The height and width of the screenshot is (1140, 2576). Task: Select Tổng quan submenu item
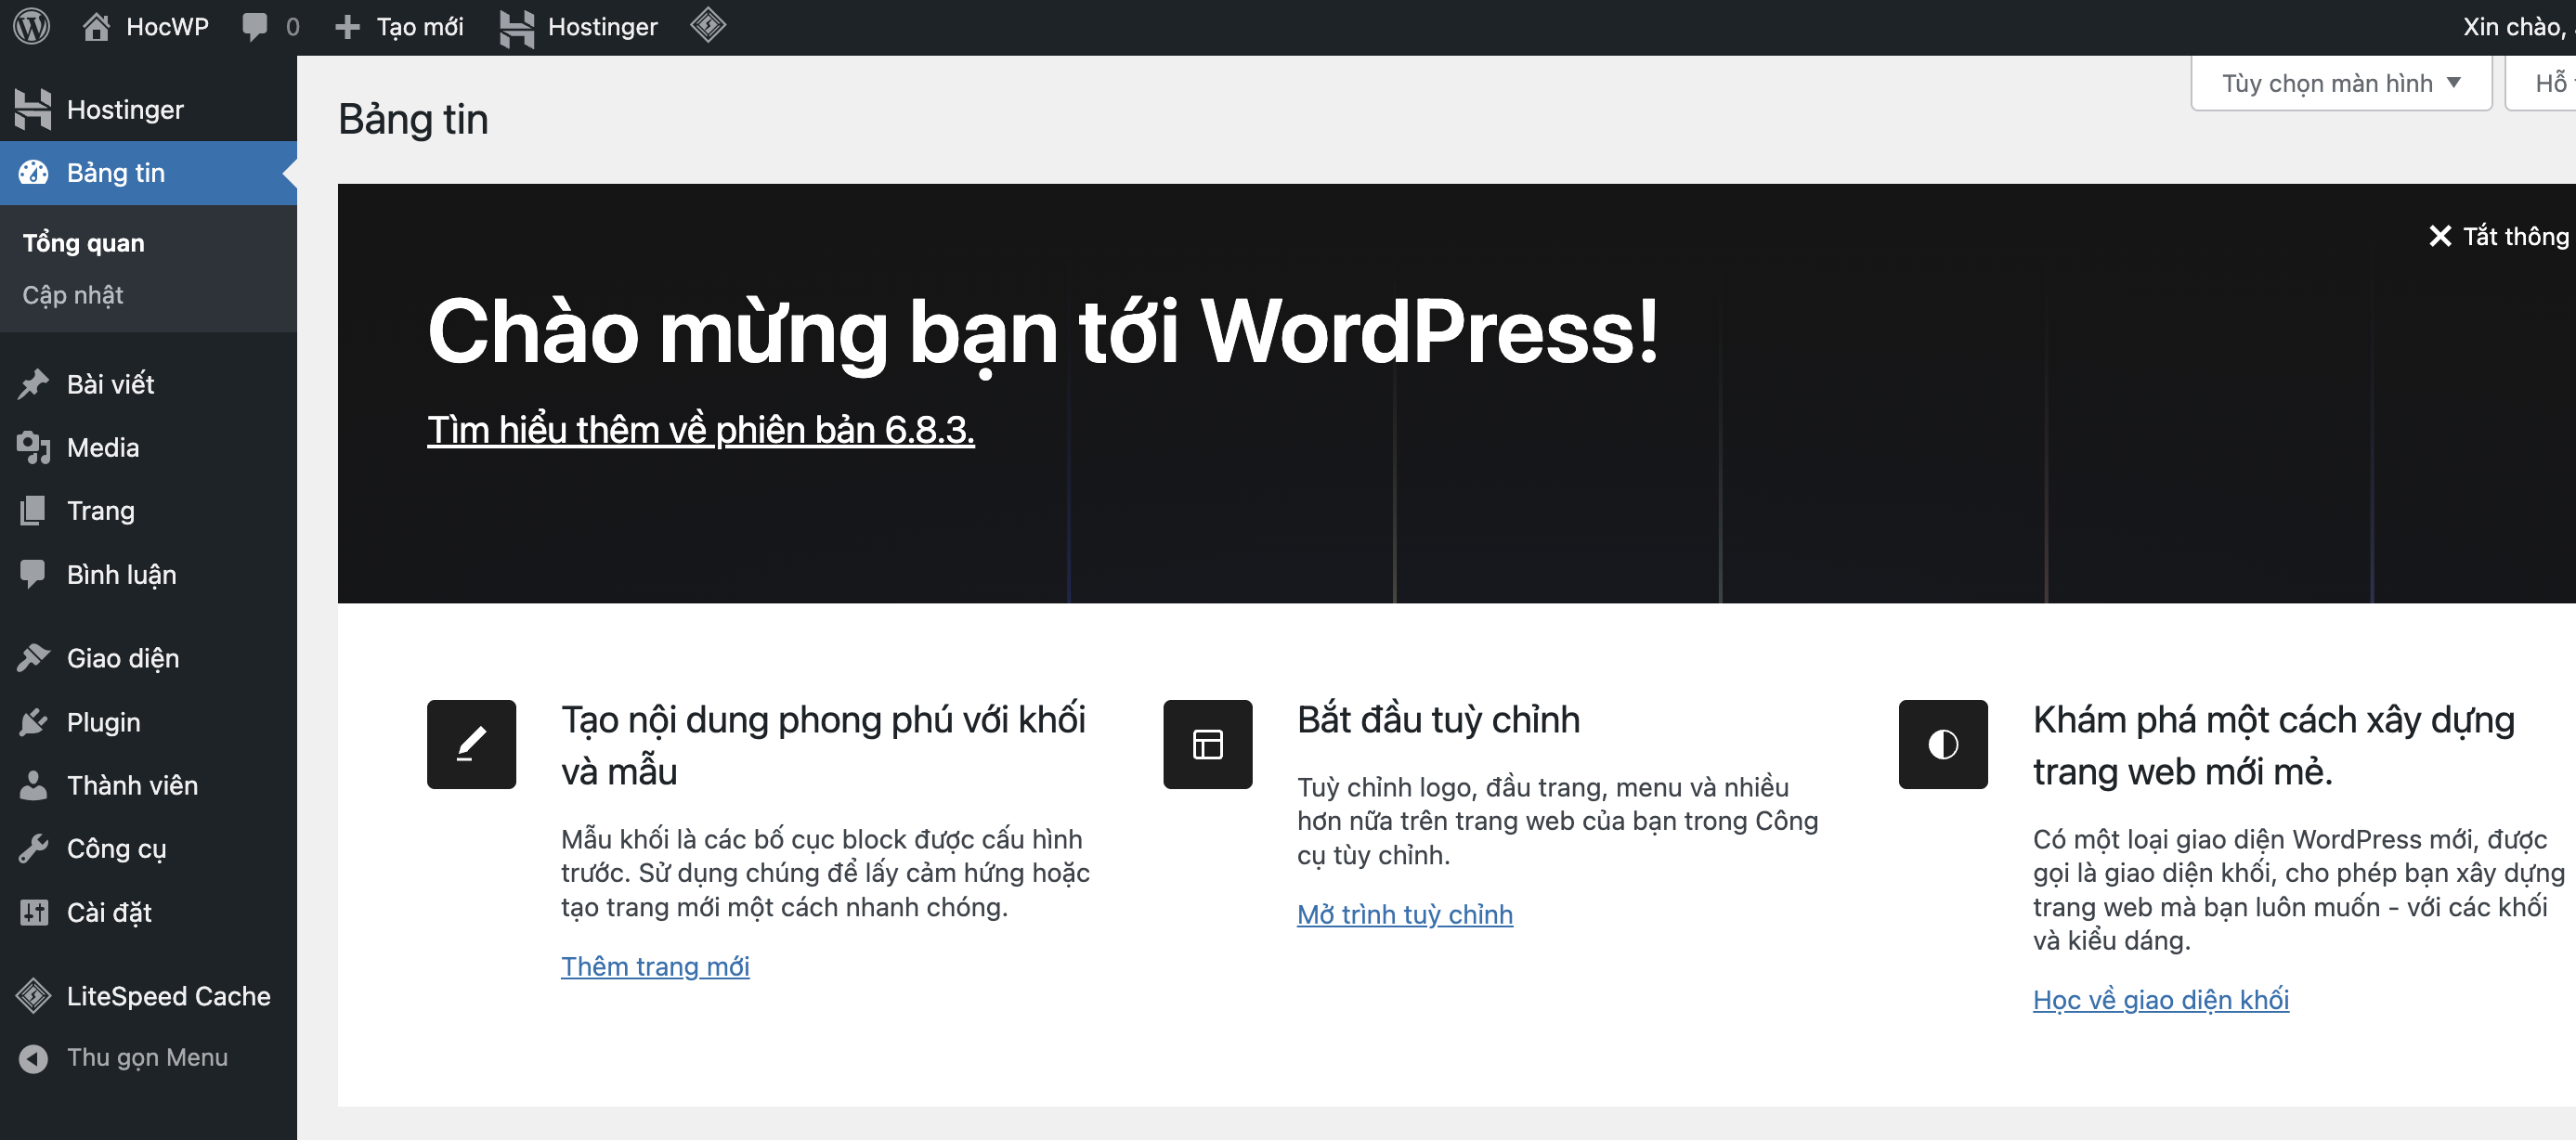(83, 243)
